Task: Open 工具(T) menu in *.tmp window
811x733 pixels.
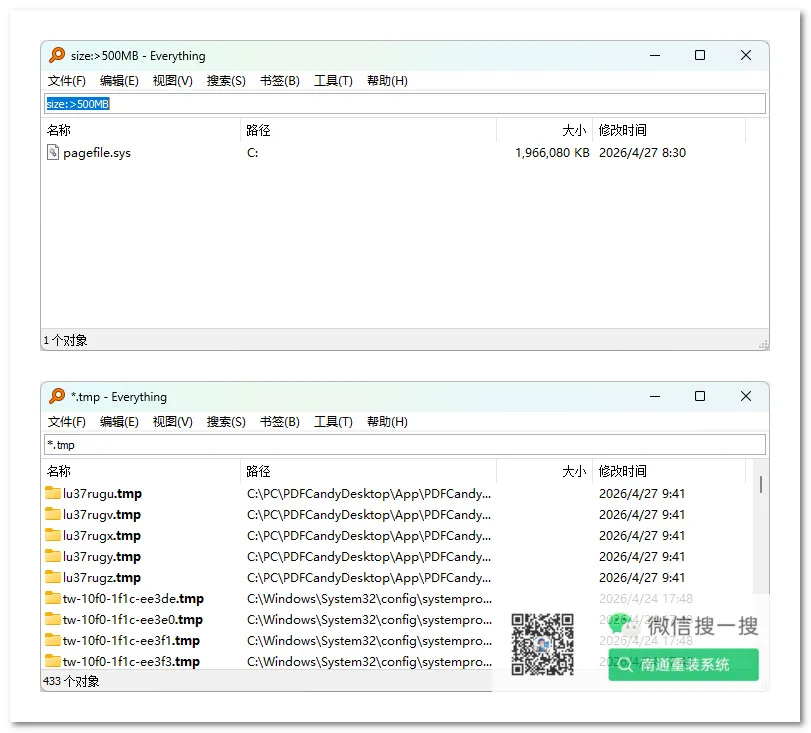Action: (333, 422)
